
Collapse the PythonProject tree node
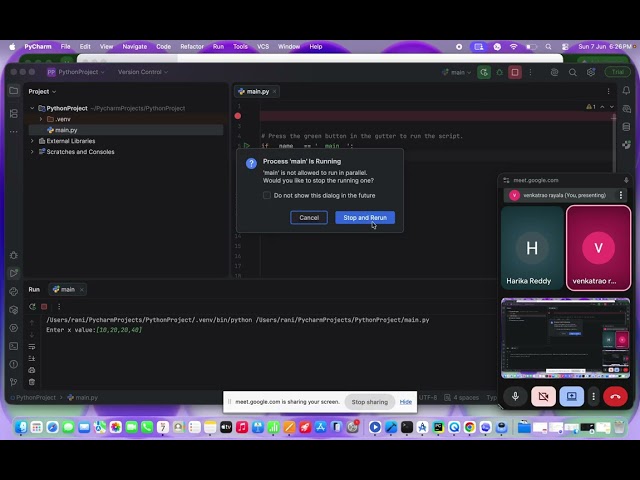[32, 108]
